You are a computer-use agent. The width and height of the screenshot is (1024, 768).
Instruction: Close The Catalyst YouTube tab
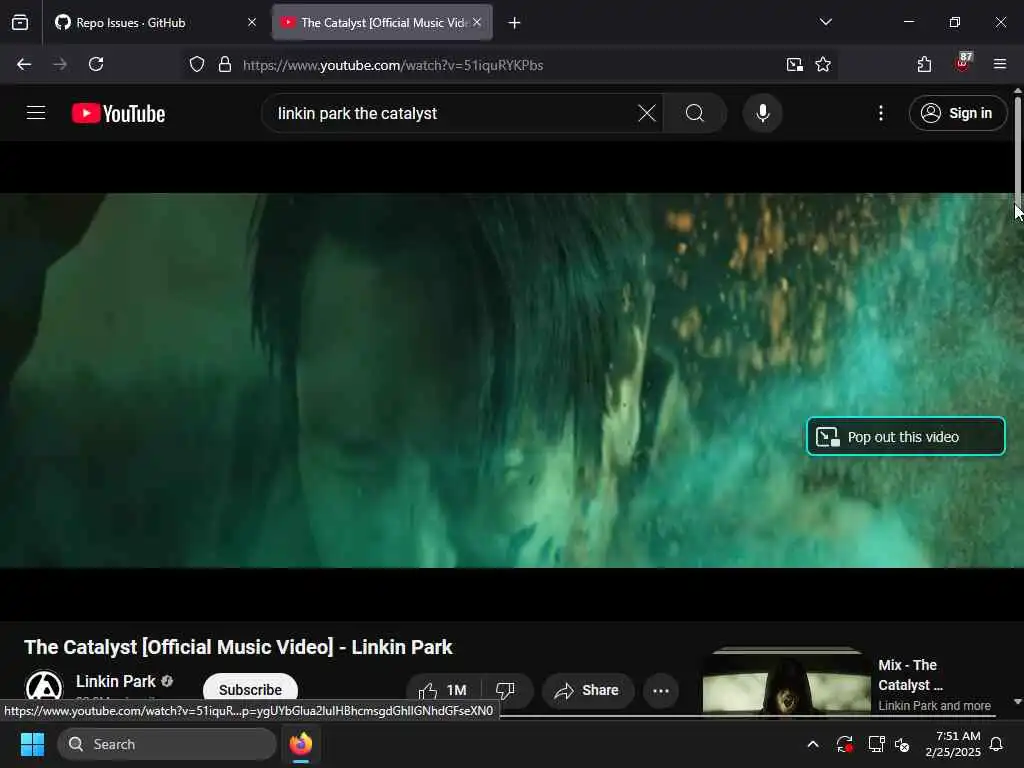(x=477, y=23)
